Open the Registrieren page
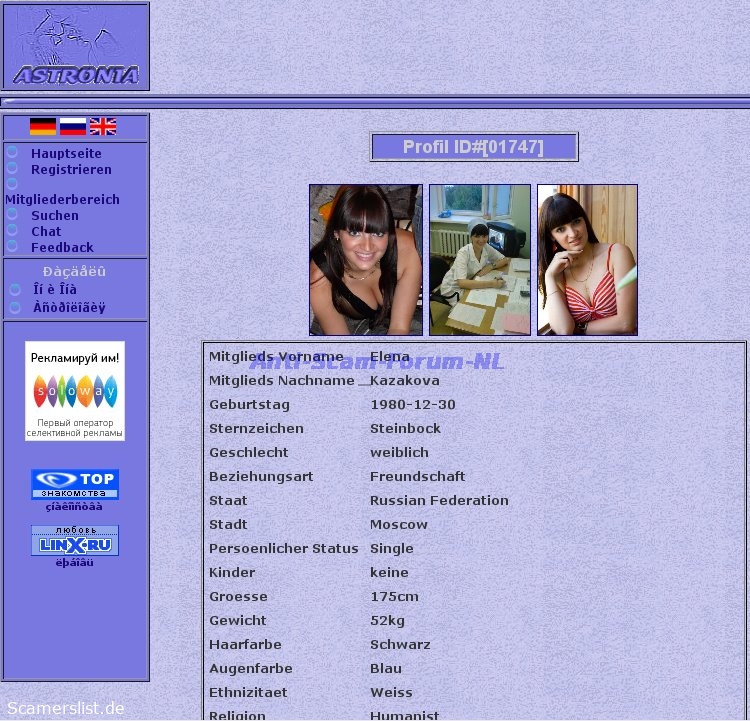 point(71,170)
